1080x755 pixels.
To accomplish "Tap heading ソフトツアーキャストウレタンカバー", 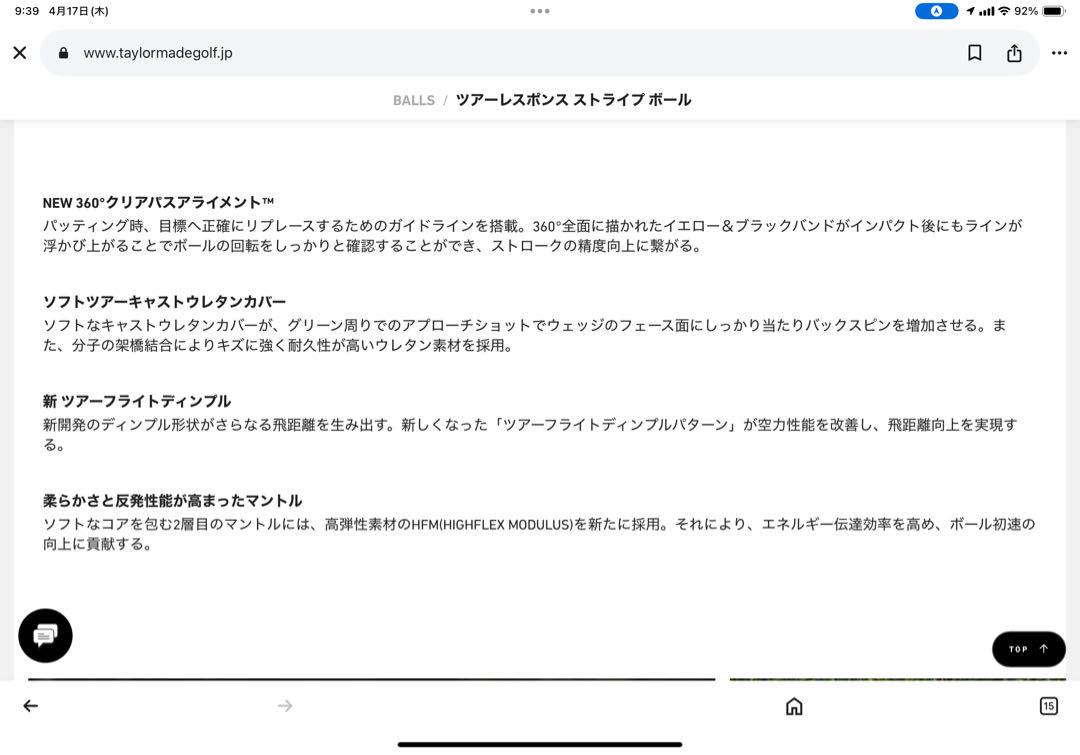I will (164, 302).
